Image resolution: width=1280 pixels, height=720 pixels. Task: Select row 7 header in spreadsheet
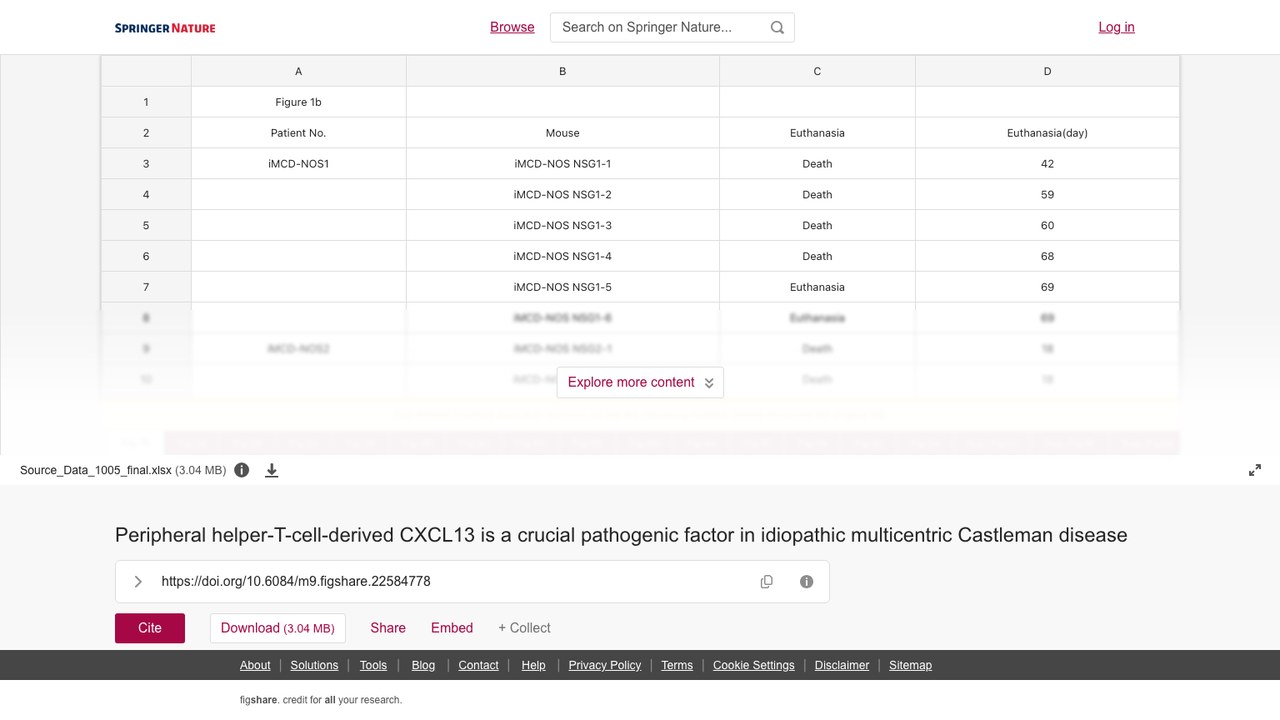point(146,287)
